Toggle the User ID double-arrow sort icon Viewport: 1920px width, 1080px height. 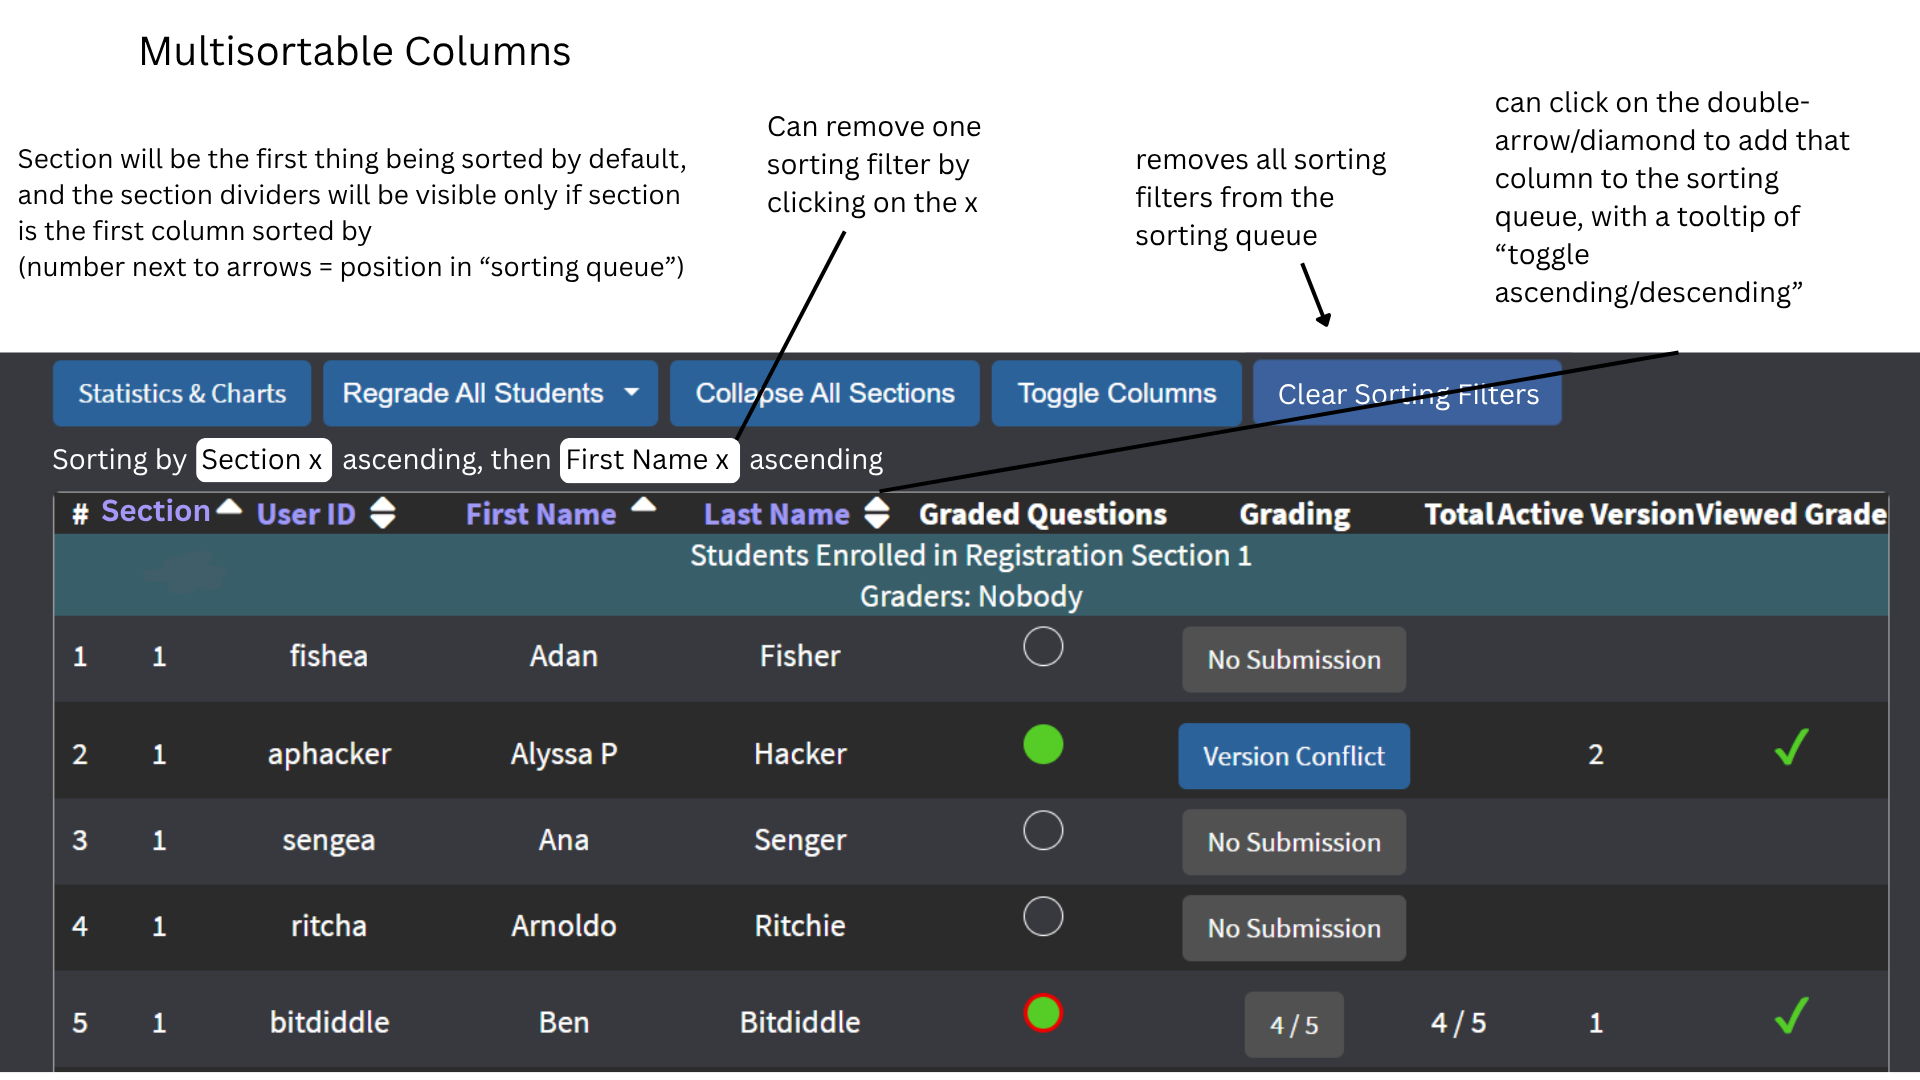382,513
